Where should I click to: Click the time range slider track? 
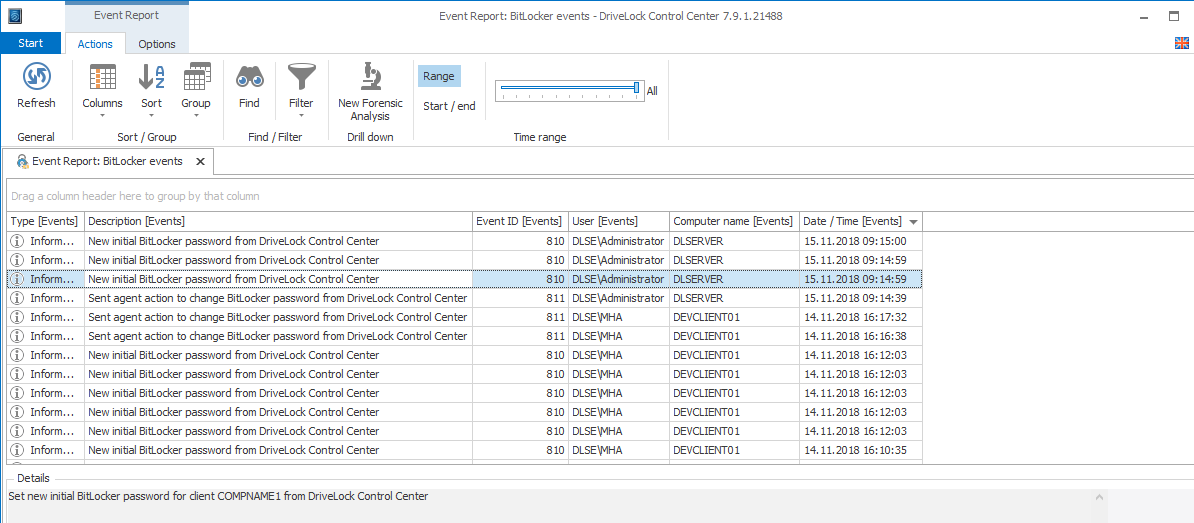click(567, 88)
